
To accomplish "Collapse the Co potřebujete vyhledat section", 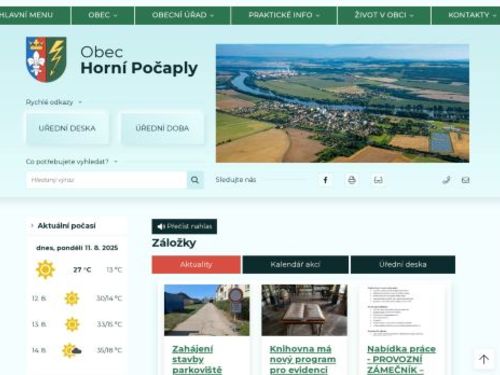I will pyautogui.click(x=72, y=162).
